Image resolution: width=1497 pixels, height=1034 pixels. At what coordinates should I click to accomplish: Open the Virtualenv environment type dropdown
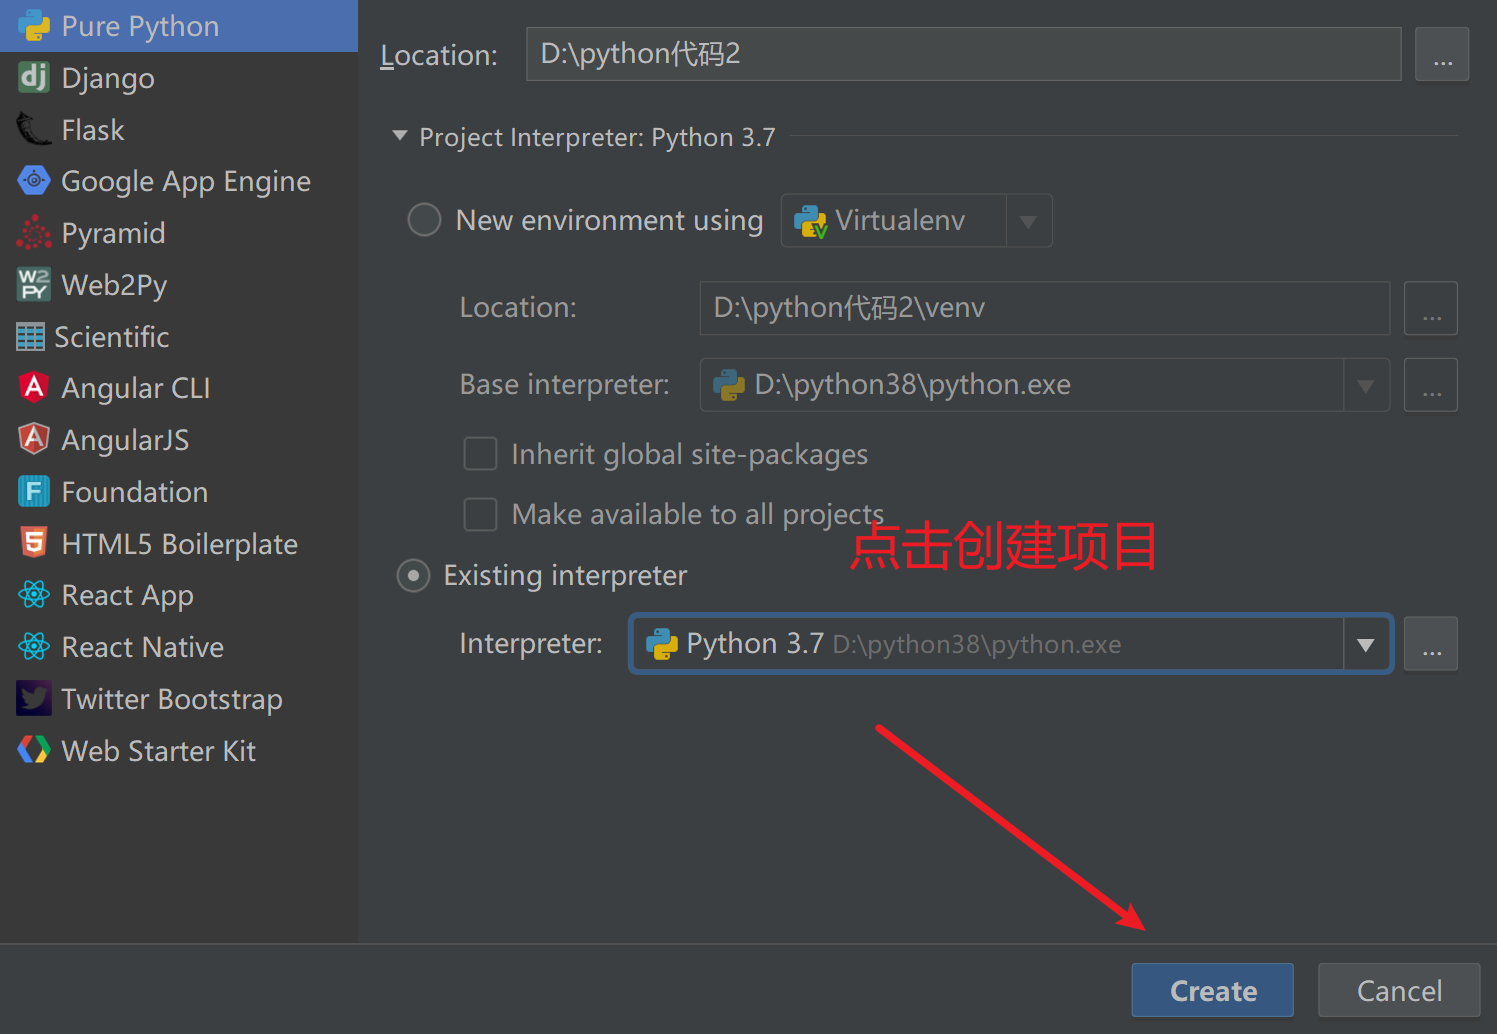pos(1028,221)
